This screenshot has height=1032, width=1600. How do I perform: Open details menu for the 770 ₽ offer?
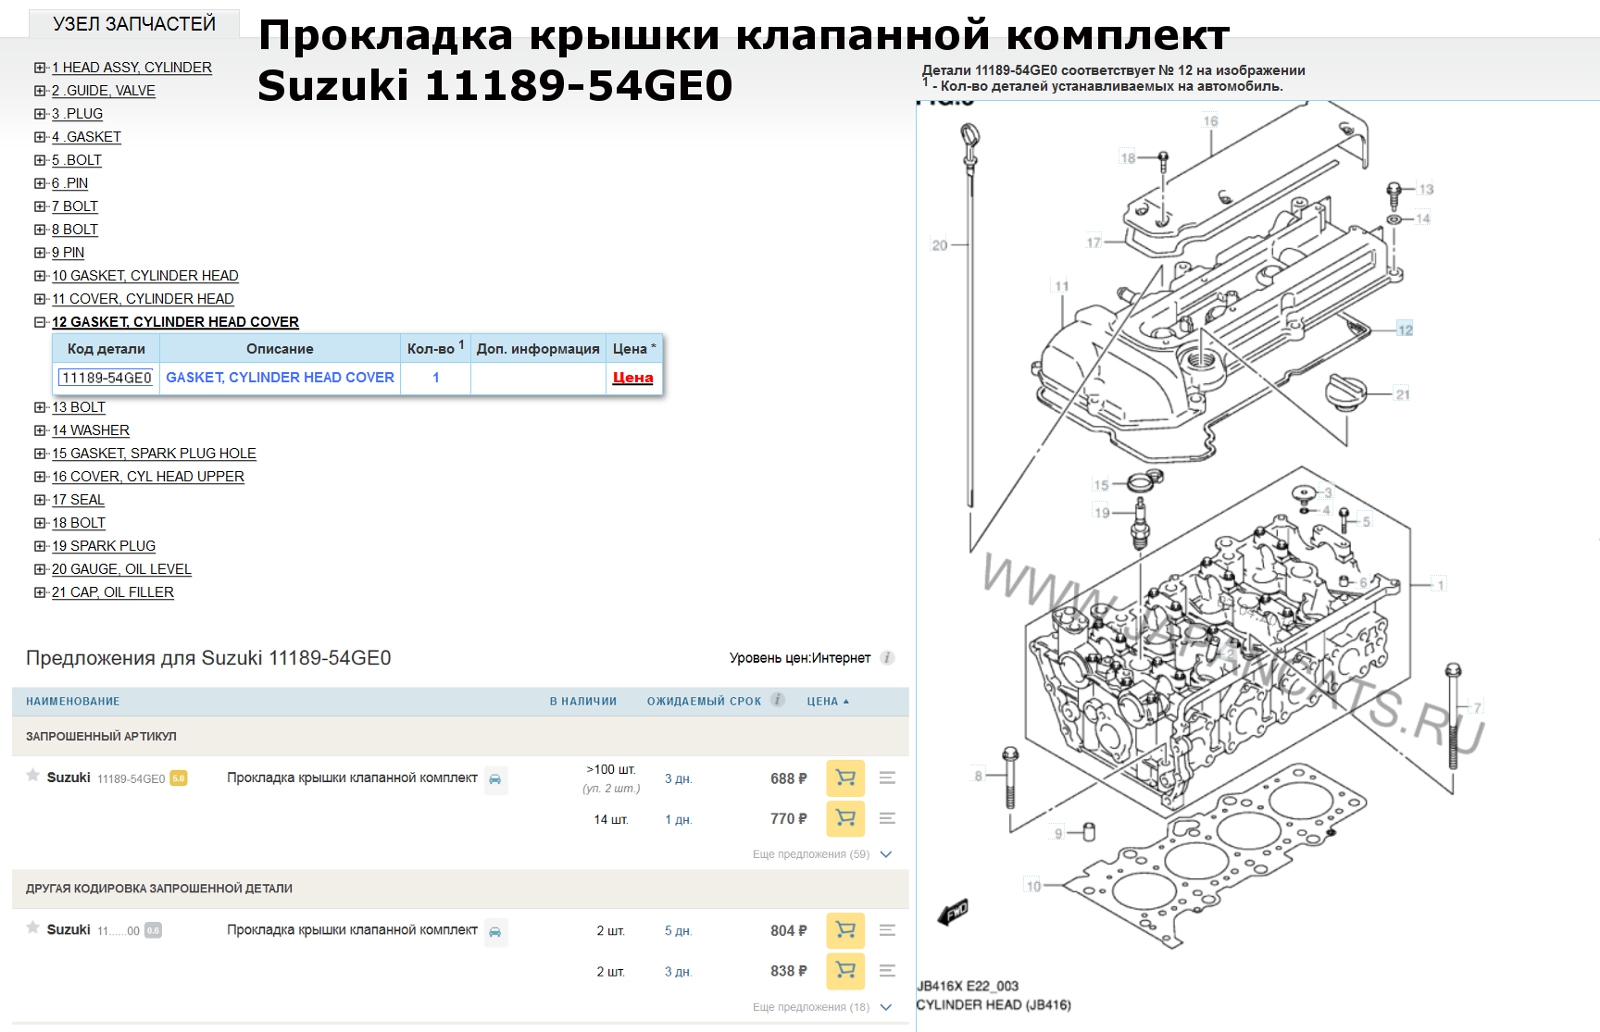[887, 818]
